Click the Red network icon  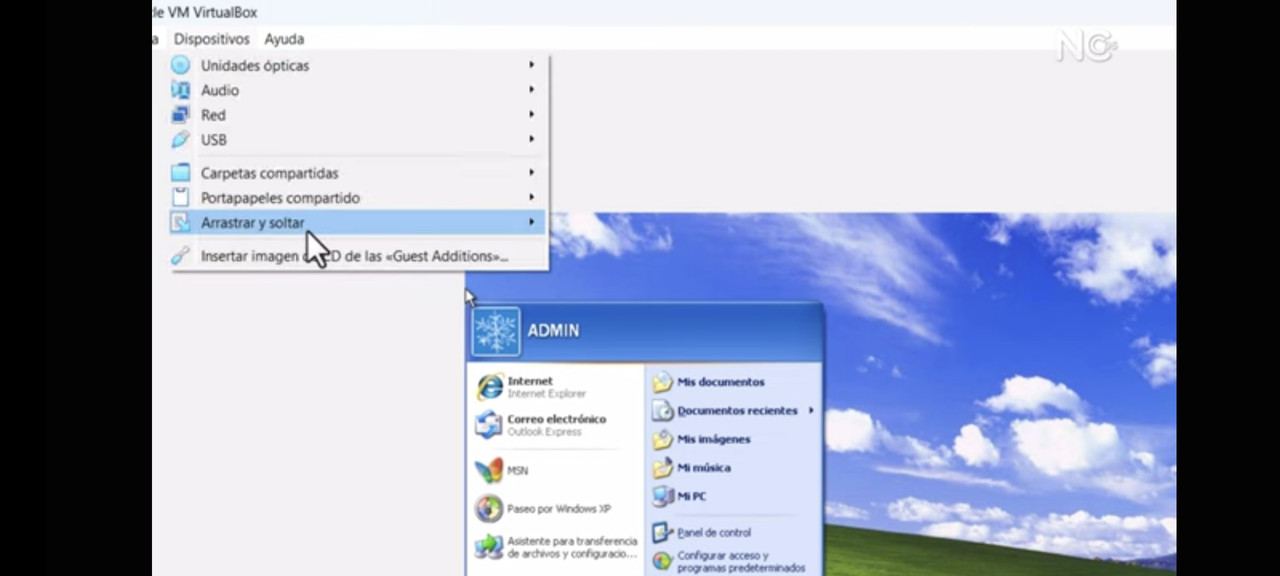point(180,115)
